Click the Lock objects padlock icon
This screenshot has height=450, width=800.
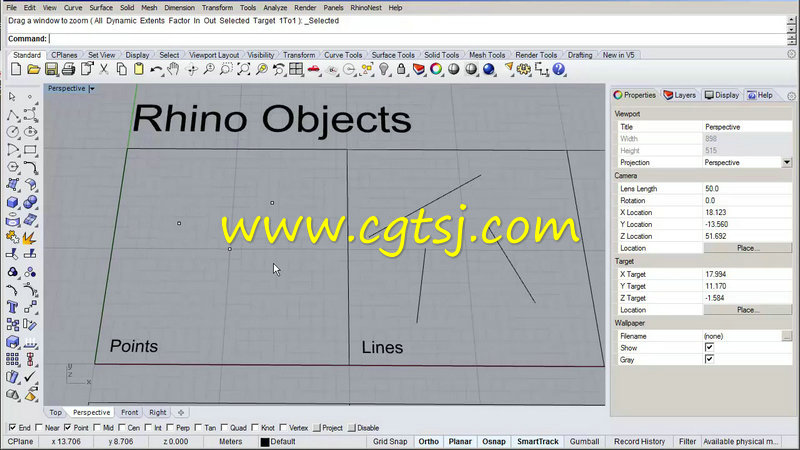(401, 69)
